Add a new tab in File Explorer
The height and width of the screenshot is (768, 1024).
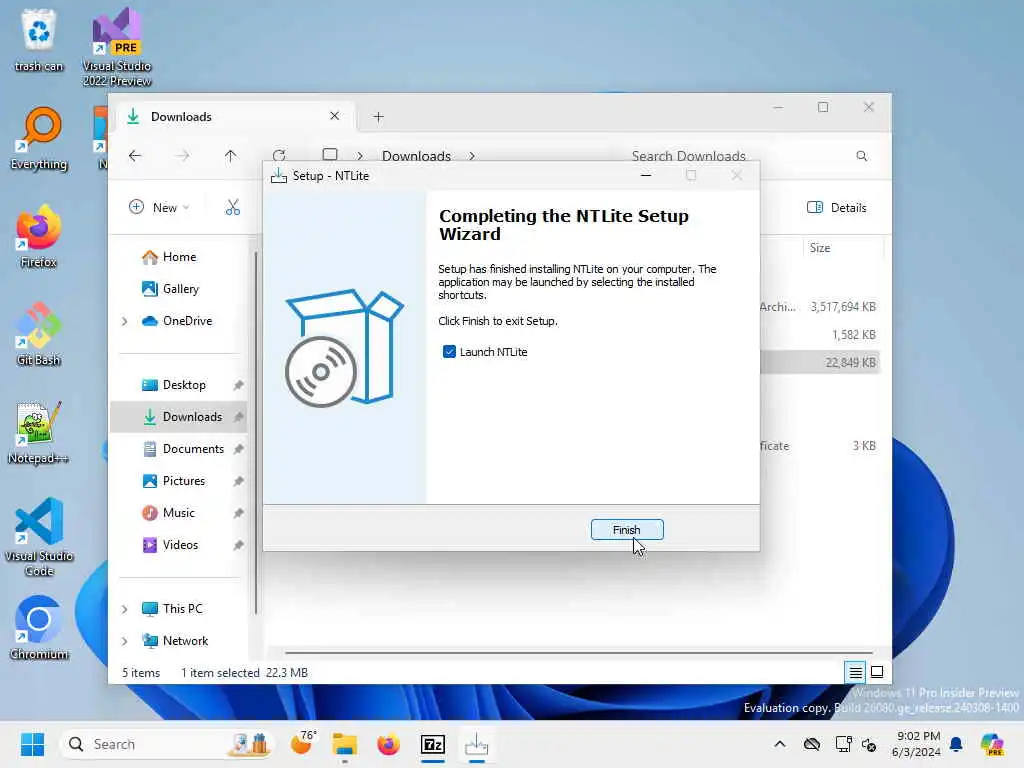378,117
